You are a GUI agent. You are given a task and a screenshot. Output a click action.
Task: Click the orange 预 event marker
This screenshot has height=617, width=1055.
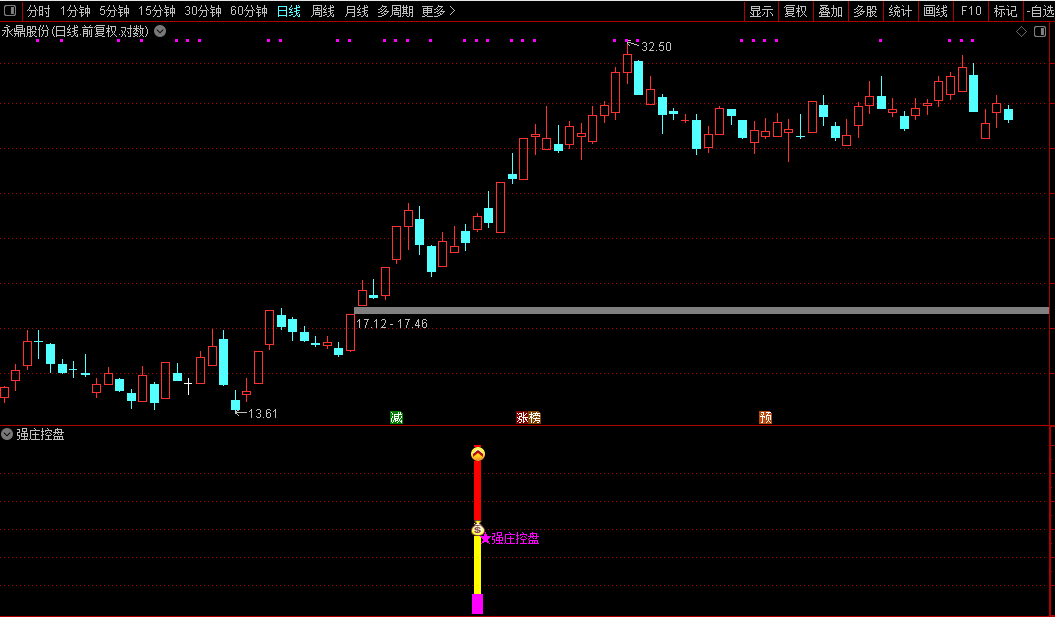point(765,418)
